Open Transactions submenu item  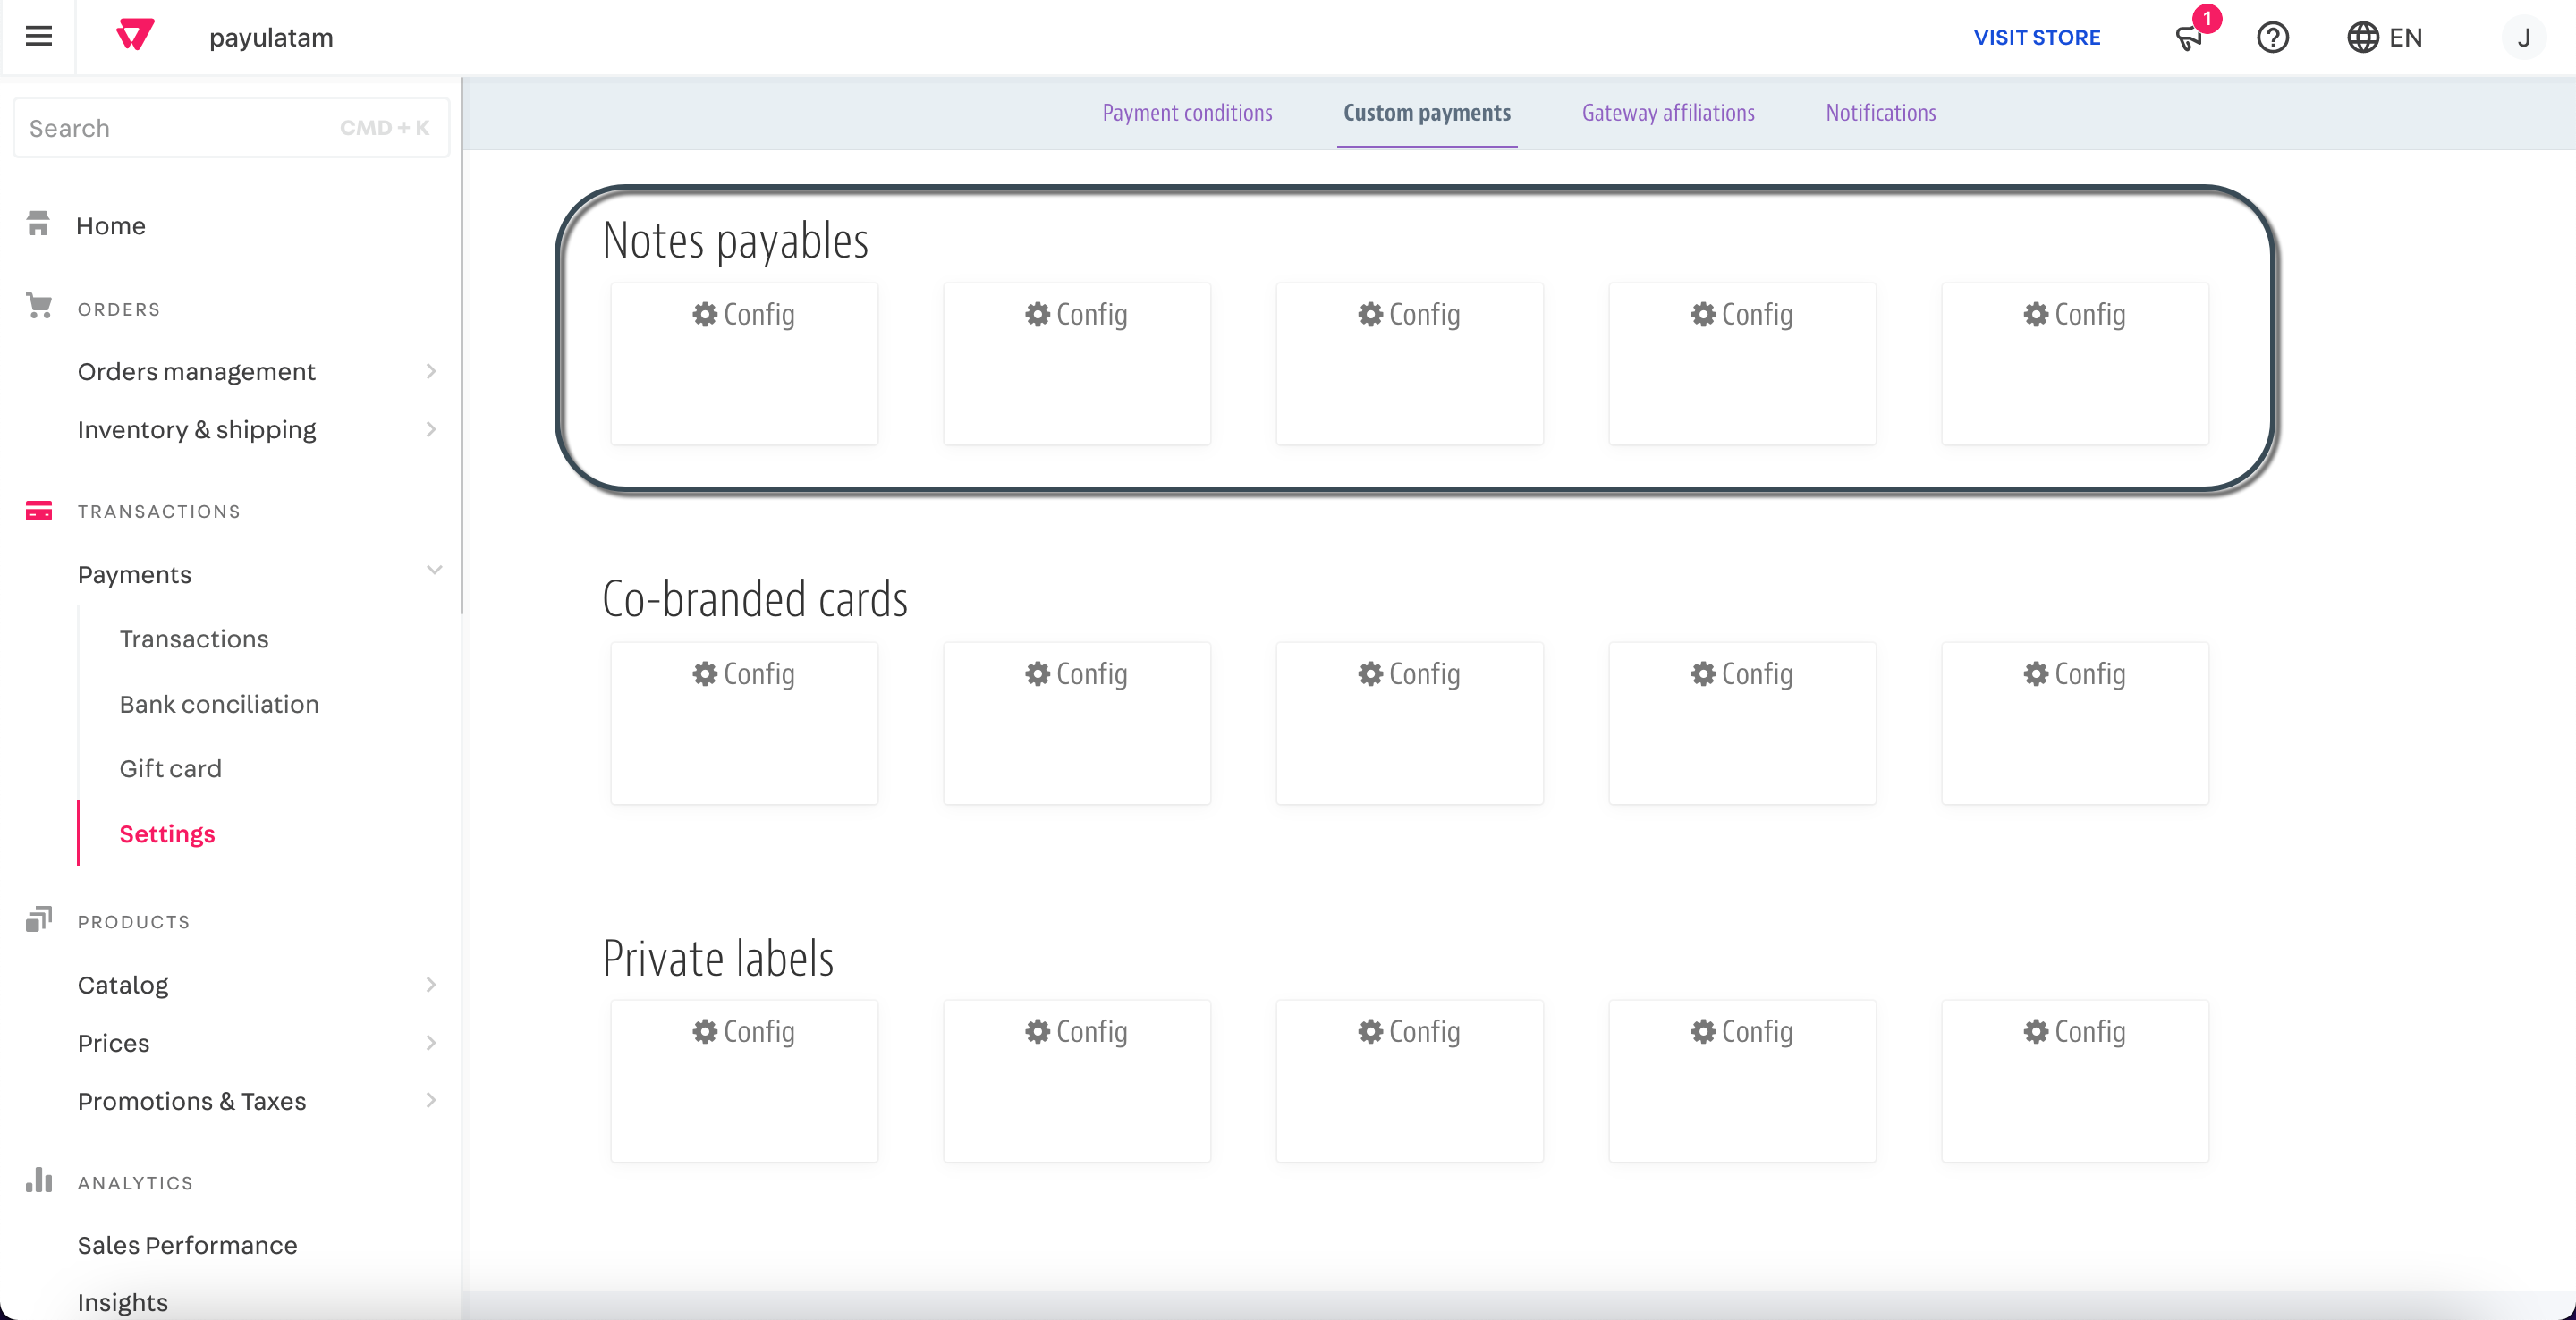pyautogui.click(x=194, y=639)
